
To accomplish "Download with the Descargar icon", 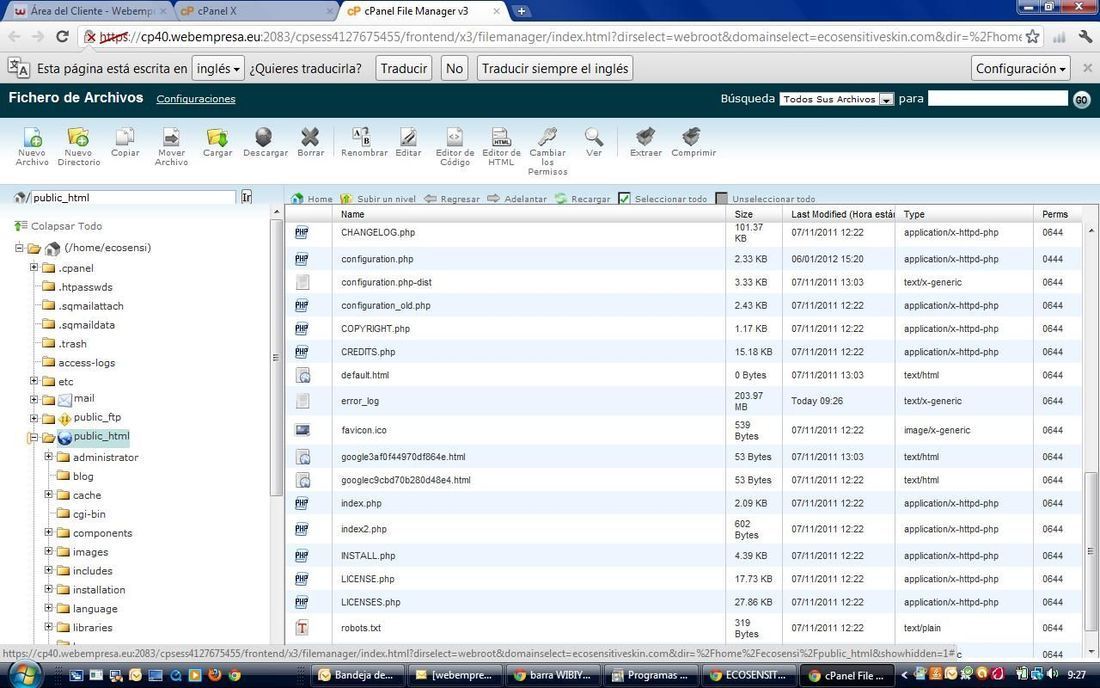I will click(265, 142).
